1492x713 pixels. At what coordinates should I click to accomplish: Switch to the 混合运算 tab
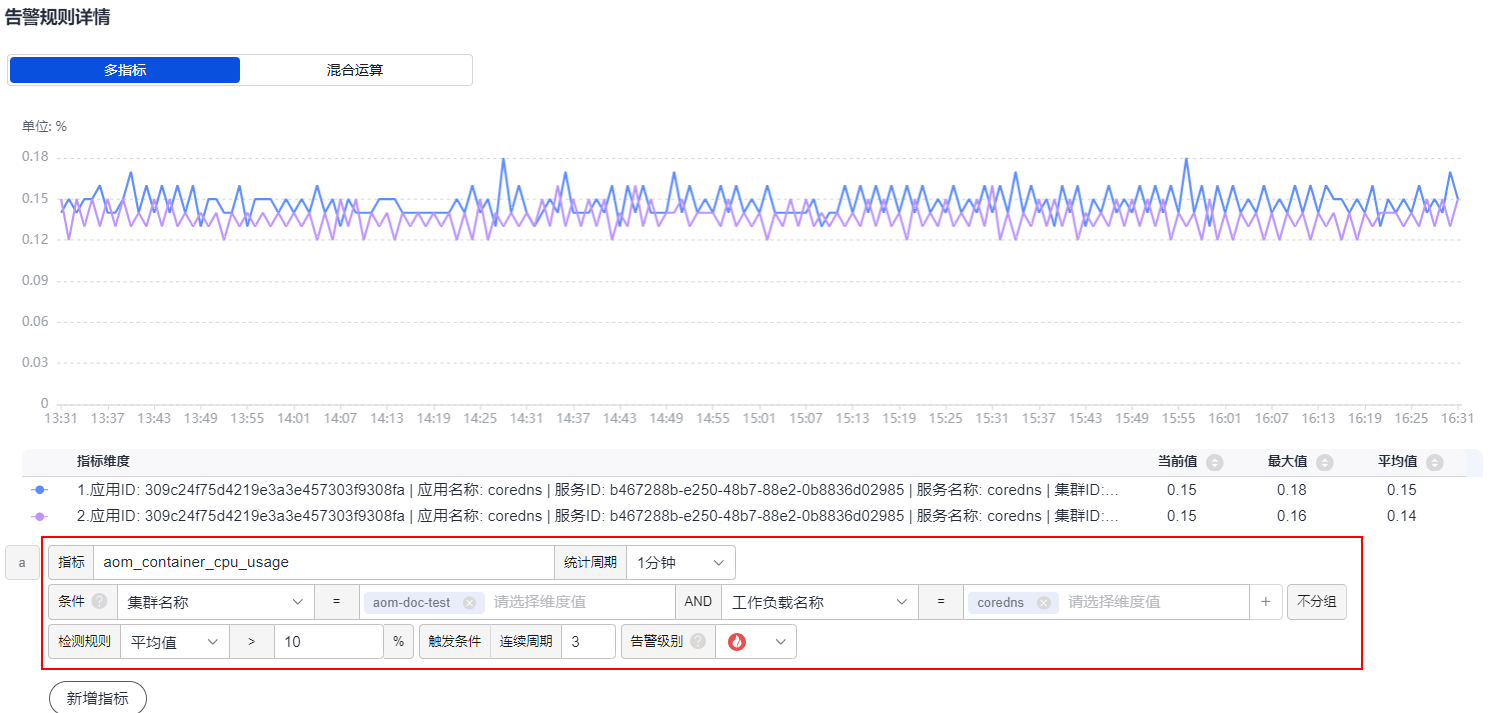pyautogui.click(x=355, y=70)
